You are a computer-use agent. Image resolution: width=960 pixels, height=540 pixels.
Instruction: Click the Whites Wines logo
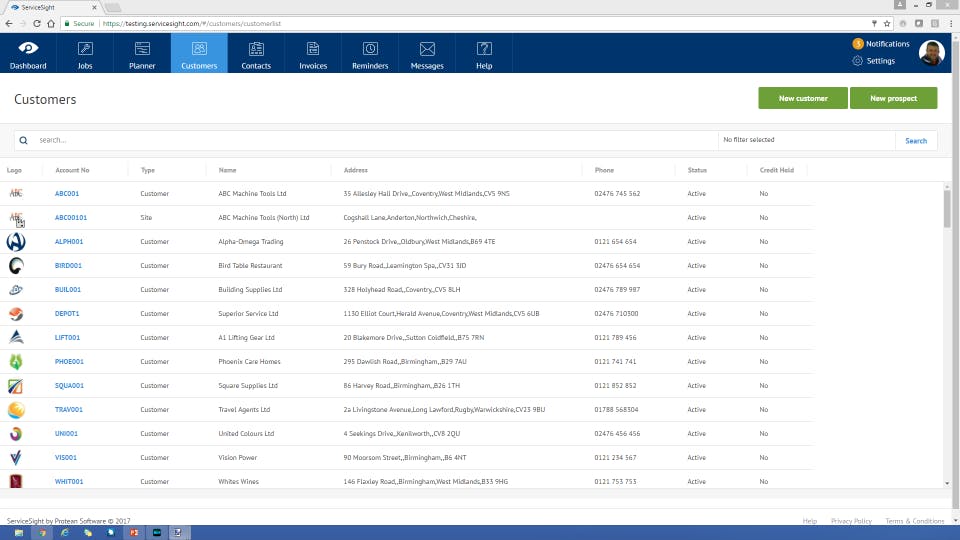click(x=16, y=481)
